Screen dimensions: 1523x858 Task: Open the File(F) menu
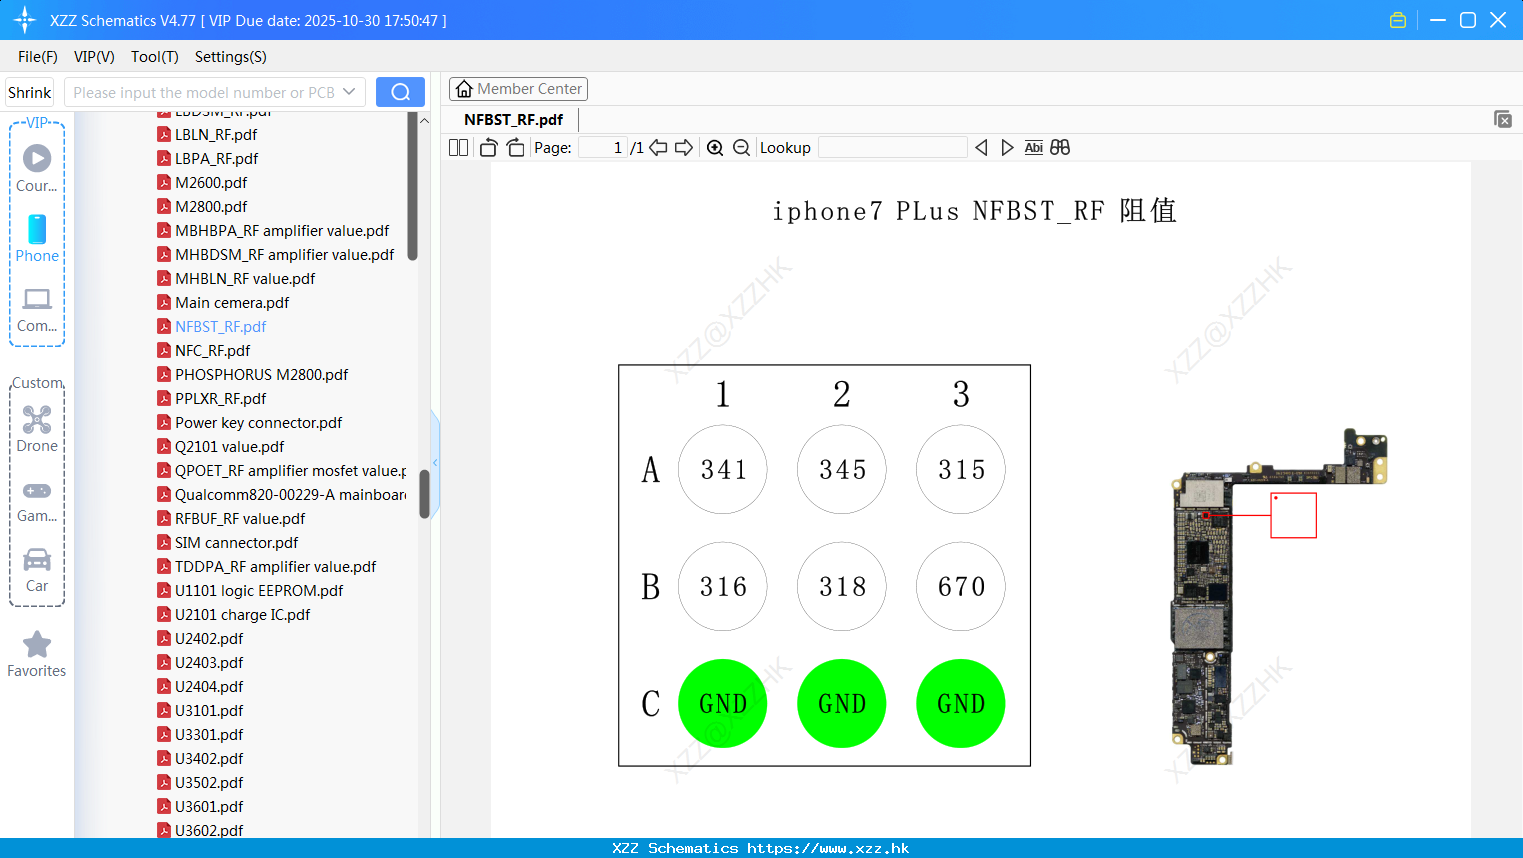click(38, 57)
